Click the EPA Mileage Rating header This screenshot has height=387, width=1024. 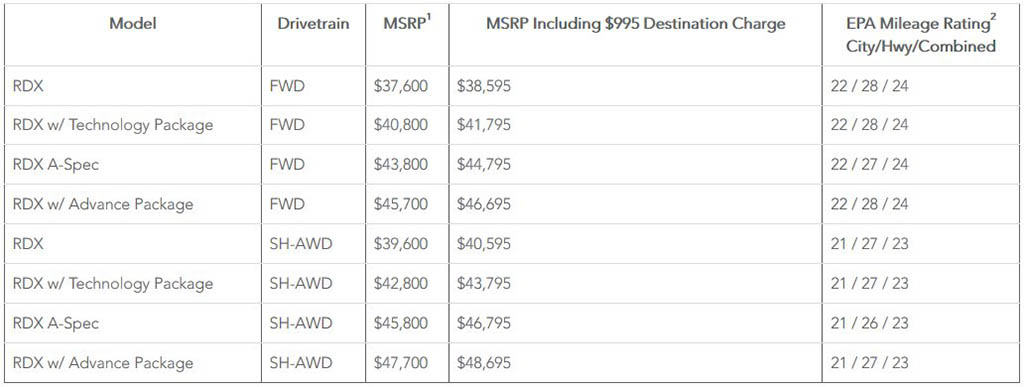pos(921,35)
